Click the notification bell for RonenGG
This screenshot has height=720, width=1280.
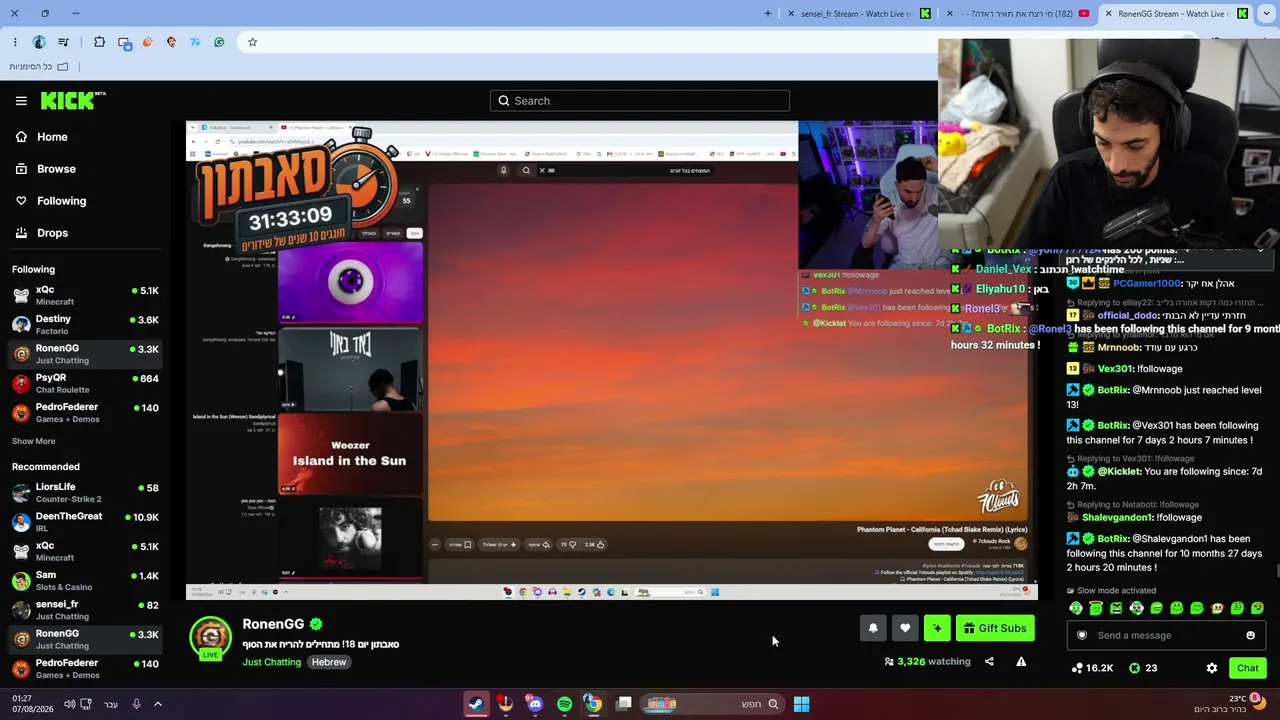coord(873,628)
